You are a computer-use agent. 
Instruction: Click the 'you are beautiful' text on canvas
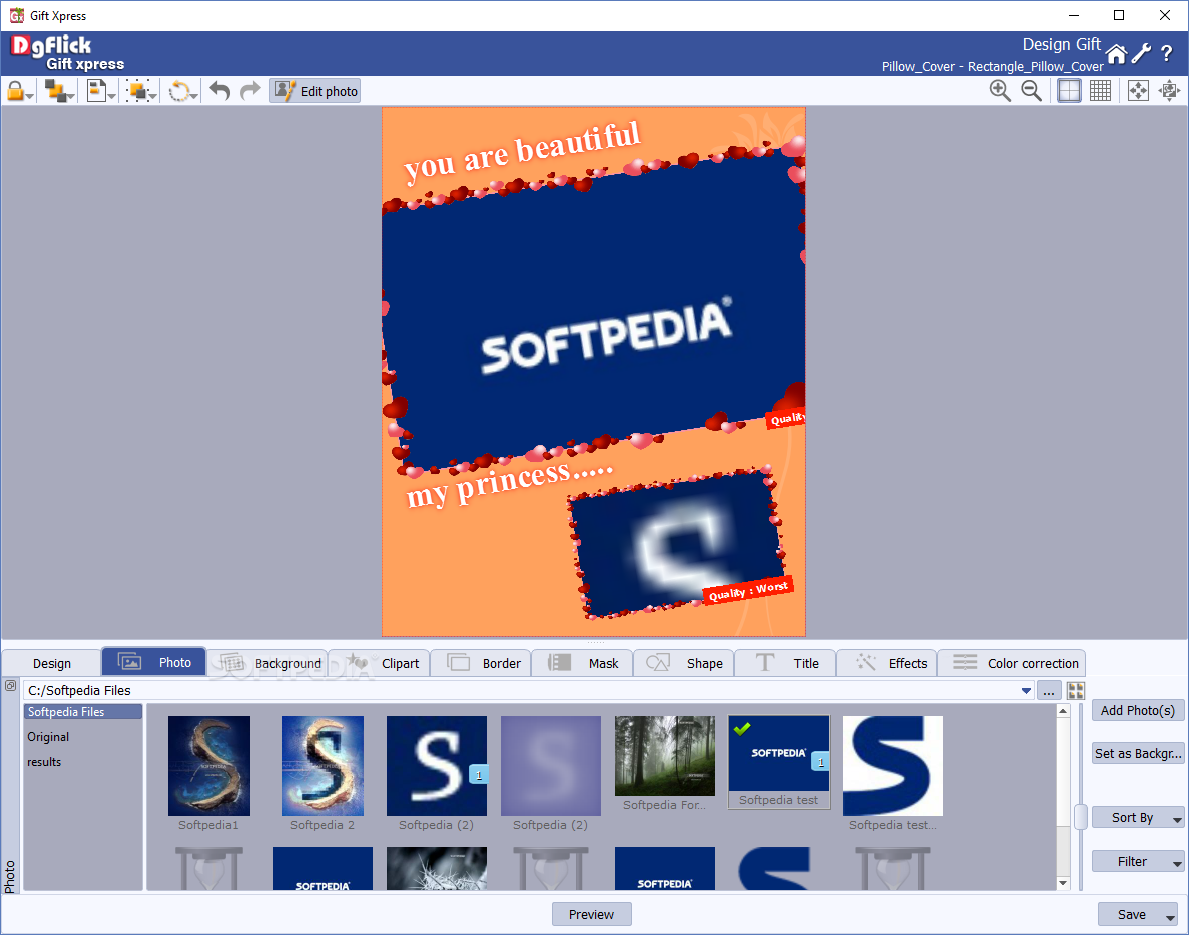522,151
